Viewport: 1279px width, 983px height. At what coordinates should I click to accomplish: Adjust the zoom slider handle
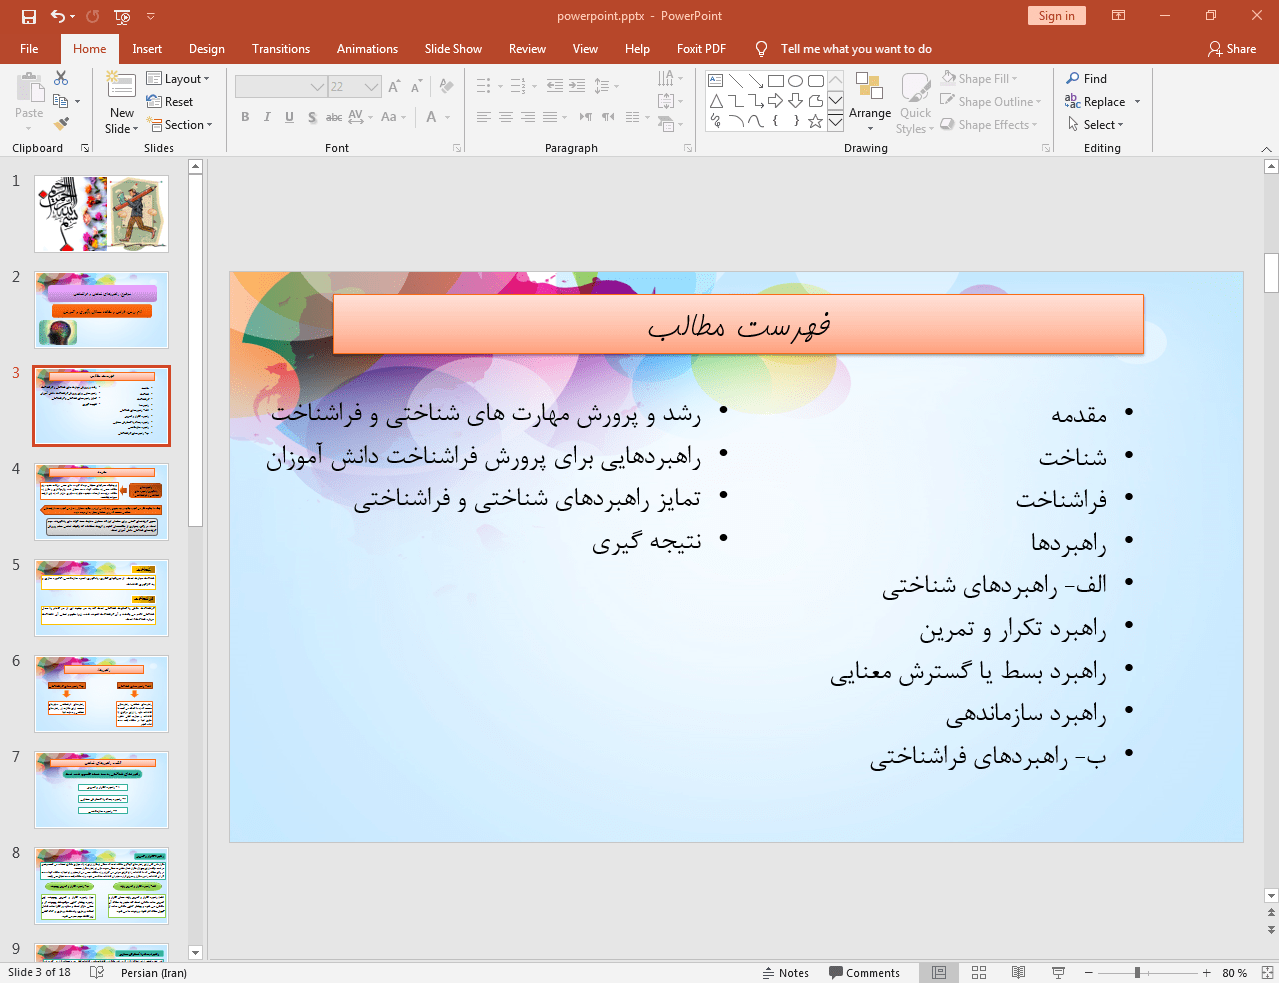pos(1137,972)
